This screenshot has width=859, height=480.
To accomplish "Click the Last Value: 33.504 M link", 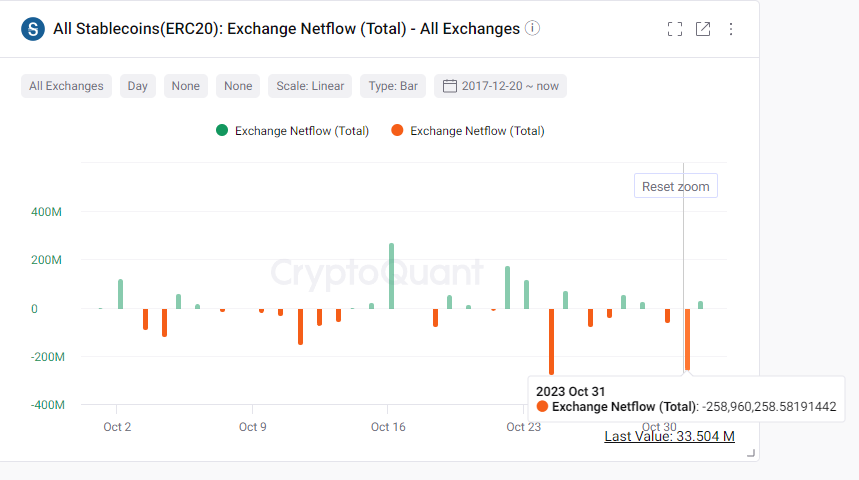I will [669, 436].
